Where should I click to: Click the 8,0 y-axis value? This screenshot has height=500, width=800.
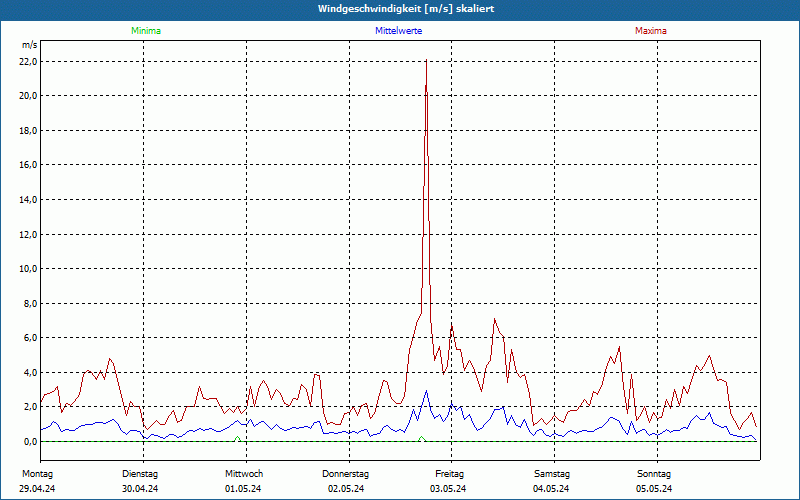[x=31, y=304]
